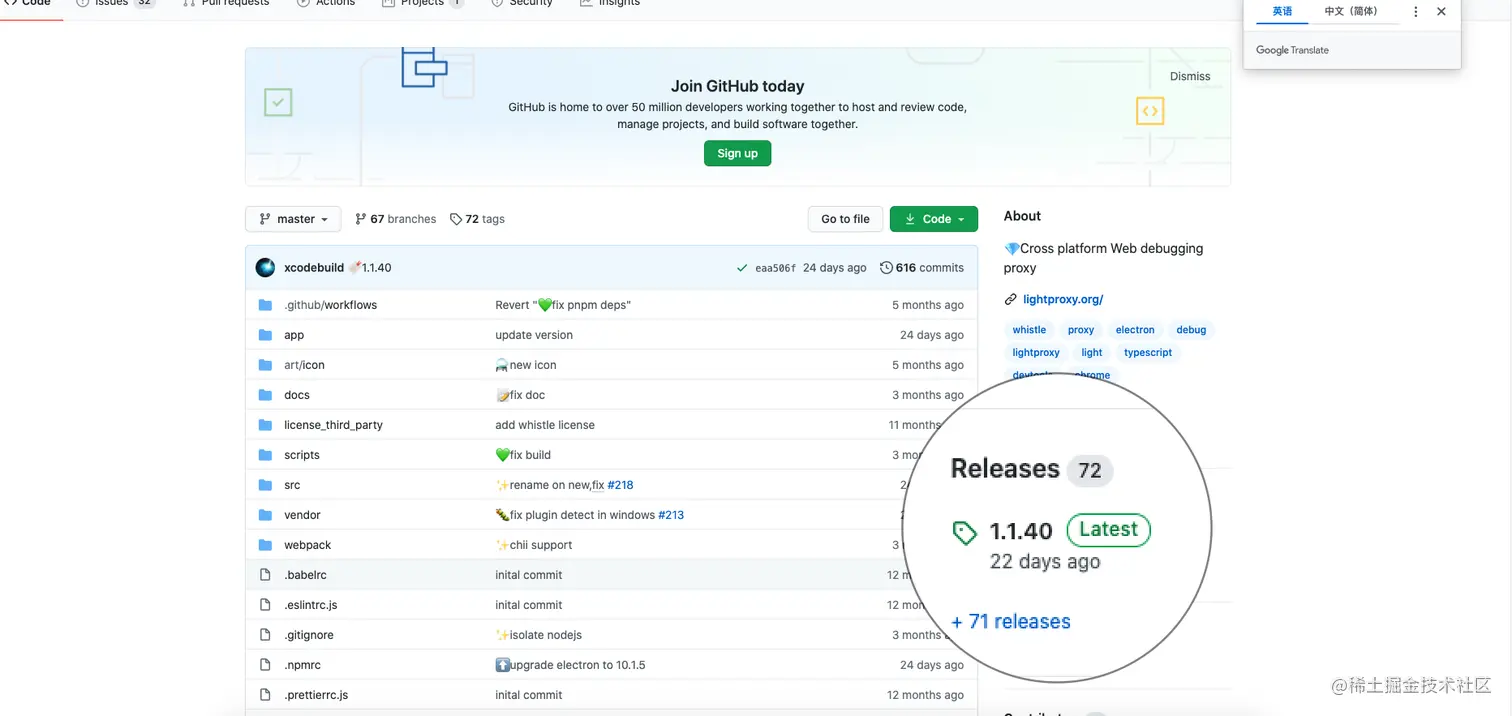Click the branch icon beside 67 branches

pyautogui.click(x=361, y=219)
